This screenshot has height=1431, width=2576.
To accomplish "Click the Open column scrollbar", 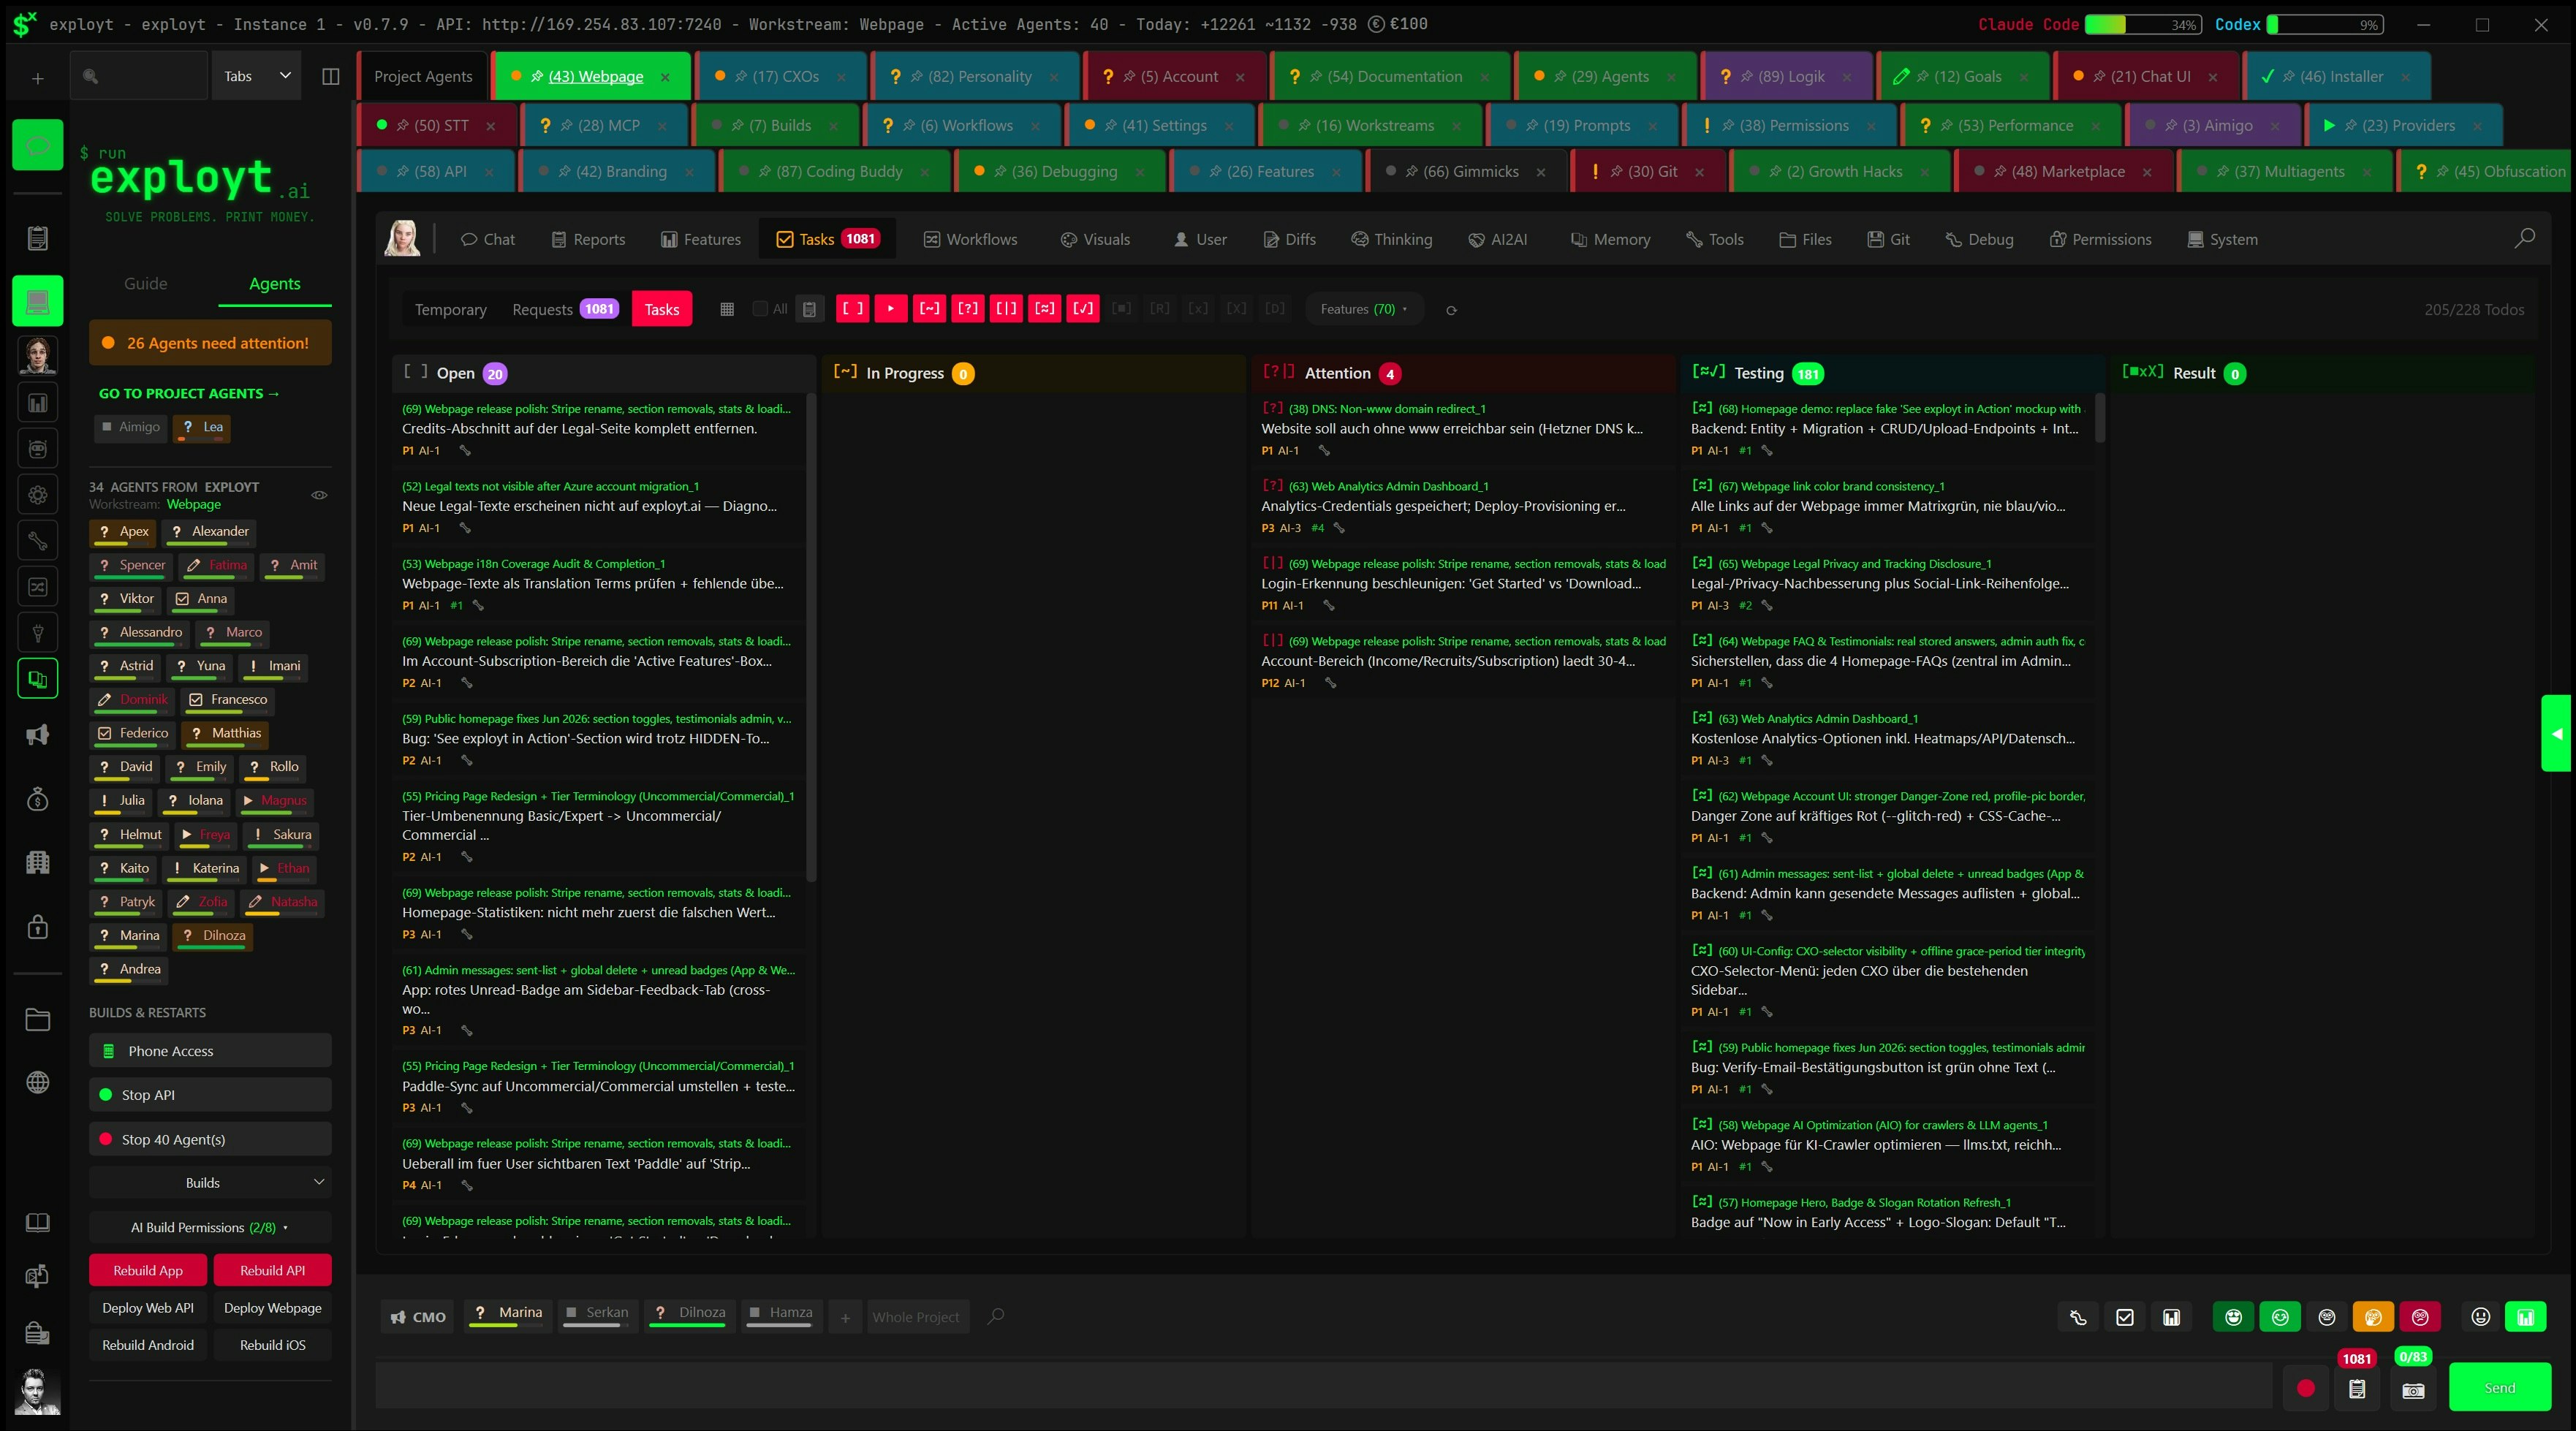I will click(x=811, y=638).
